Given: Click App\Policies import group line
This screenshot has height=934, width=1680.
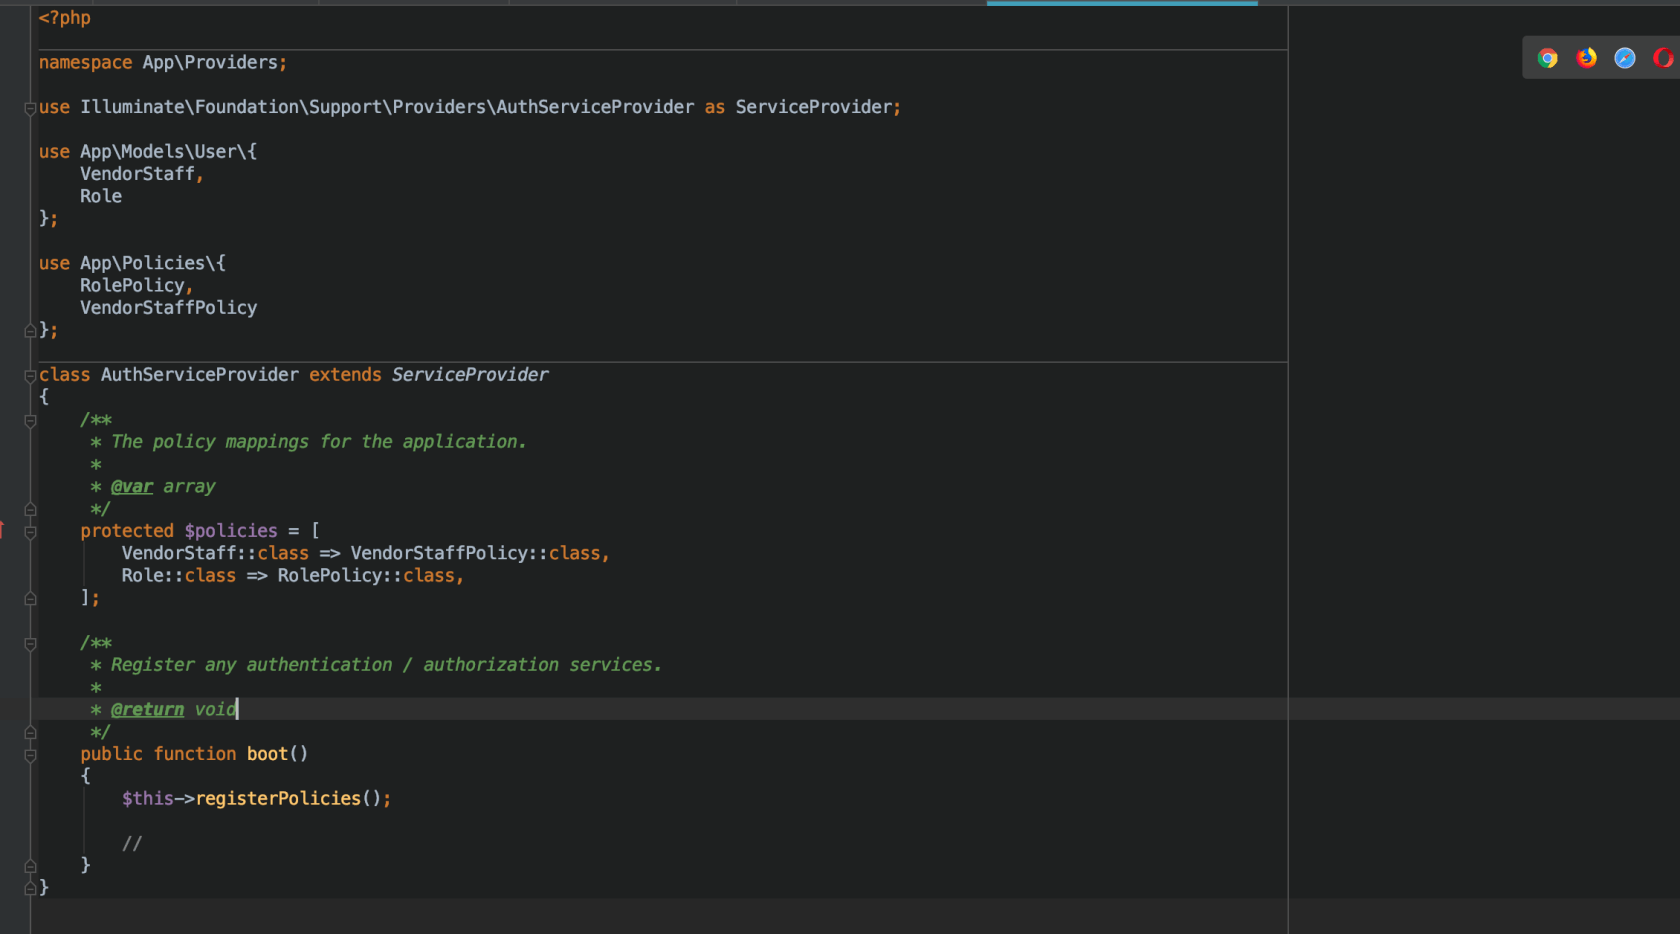Looking at the screenshot, I should [132, 263].
